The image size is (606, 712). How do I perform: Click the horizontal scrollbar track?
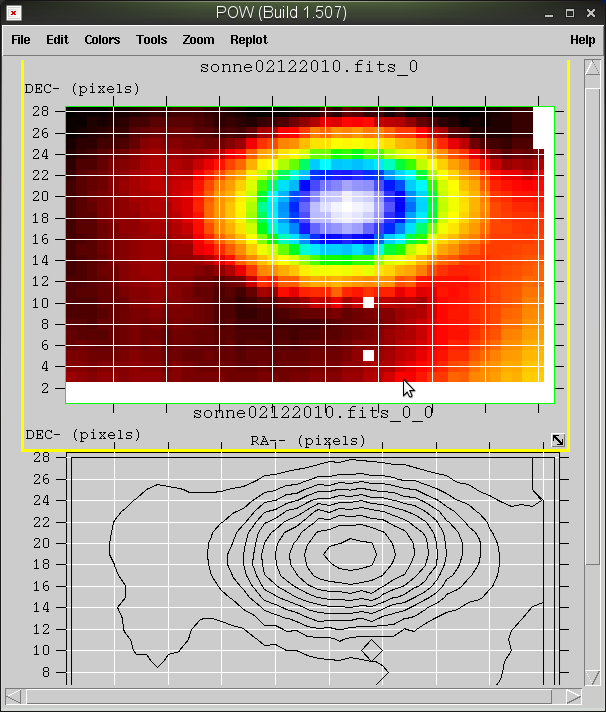[x=290, y=696]
